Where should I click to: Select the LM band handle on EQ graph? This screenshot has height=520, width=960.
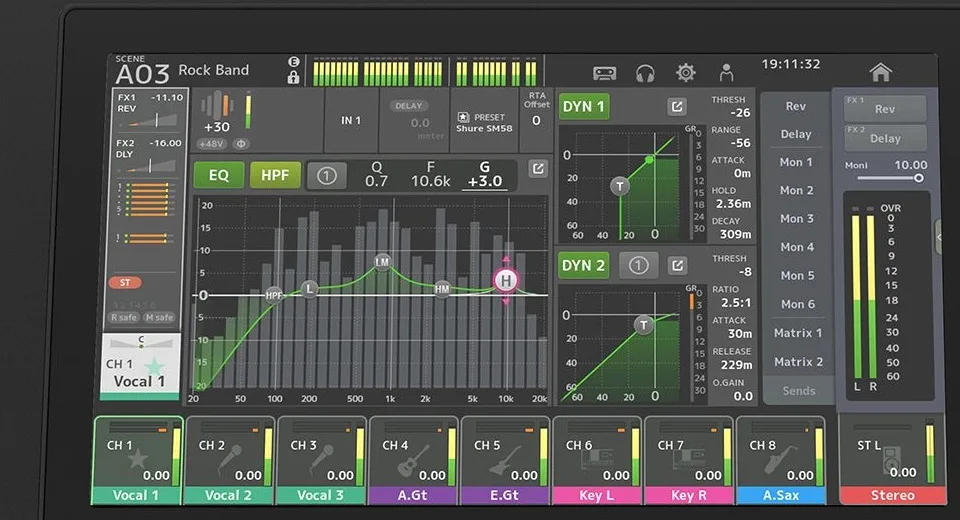click(382, 262)
